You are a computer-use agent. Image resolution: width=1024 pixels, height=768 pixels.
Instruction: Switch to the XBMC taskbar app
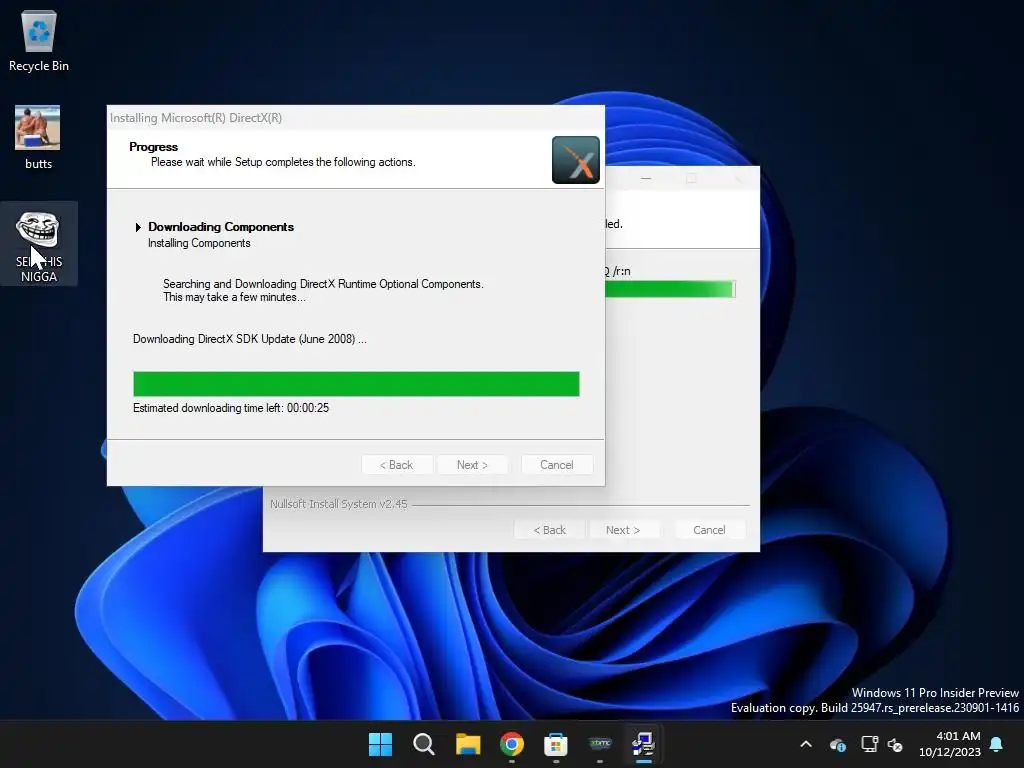[600, 744]
